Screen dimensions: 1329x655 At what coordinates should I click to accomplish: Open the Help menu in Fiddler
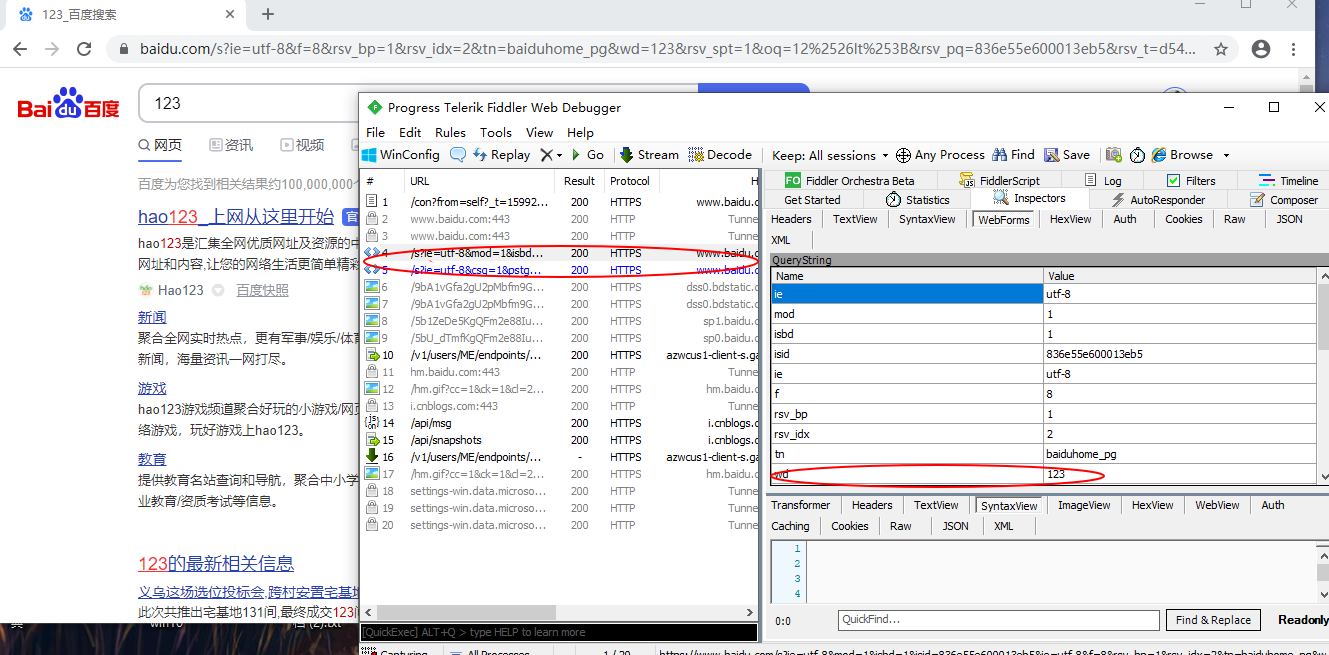point(580,132)
